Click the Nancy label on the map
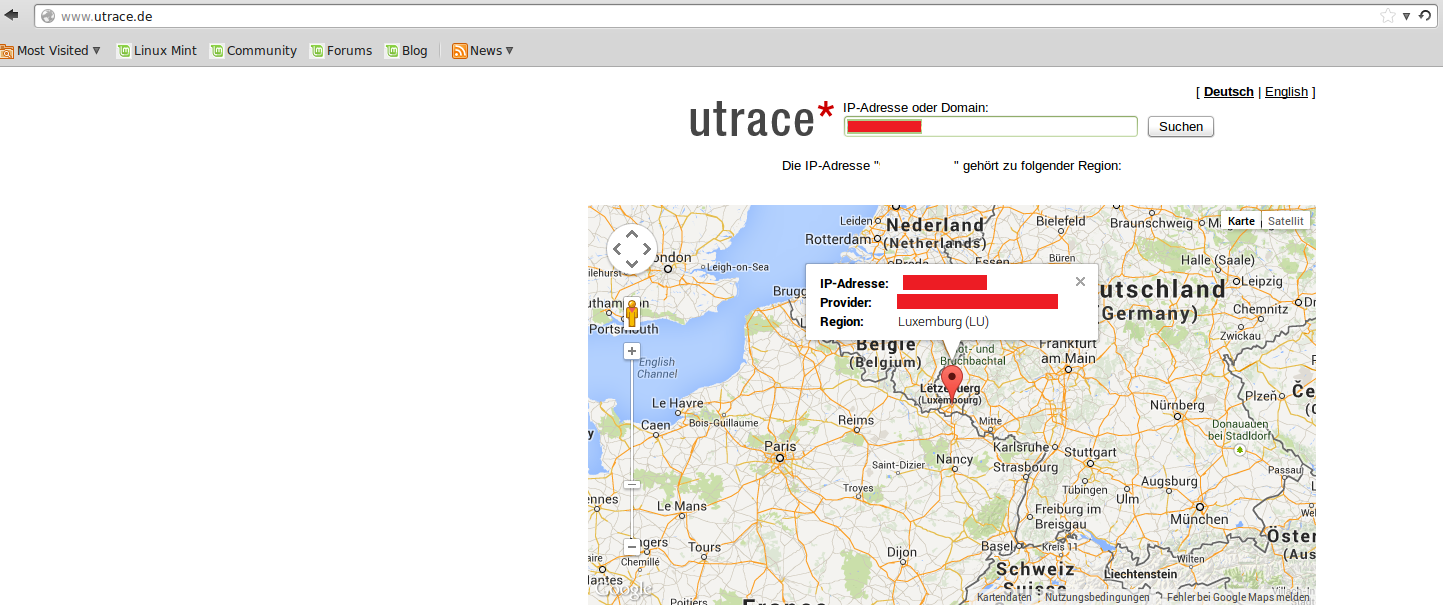The height and width of the screenshot is (611, 1443). coord(955,459)
